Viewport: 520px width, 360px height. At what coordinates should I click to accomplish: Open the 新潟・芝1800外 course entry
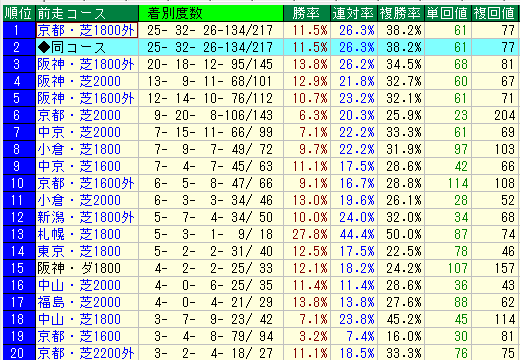point(86,217)
